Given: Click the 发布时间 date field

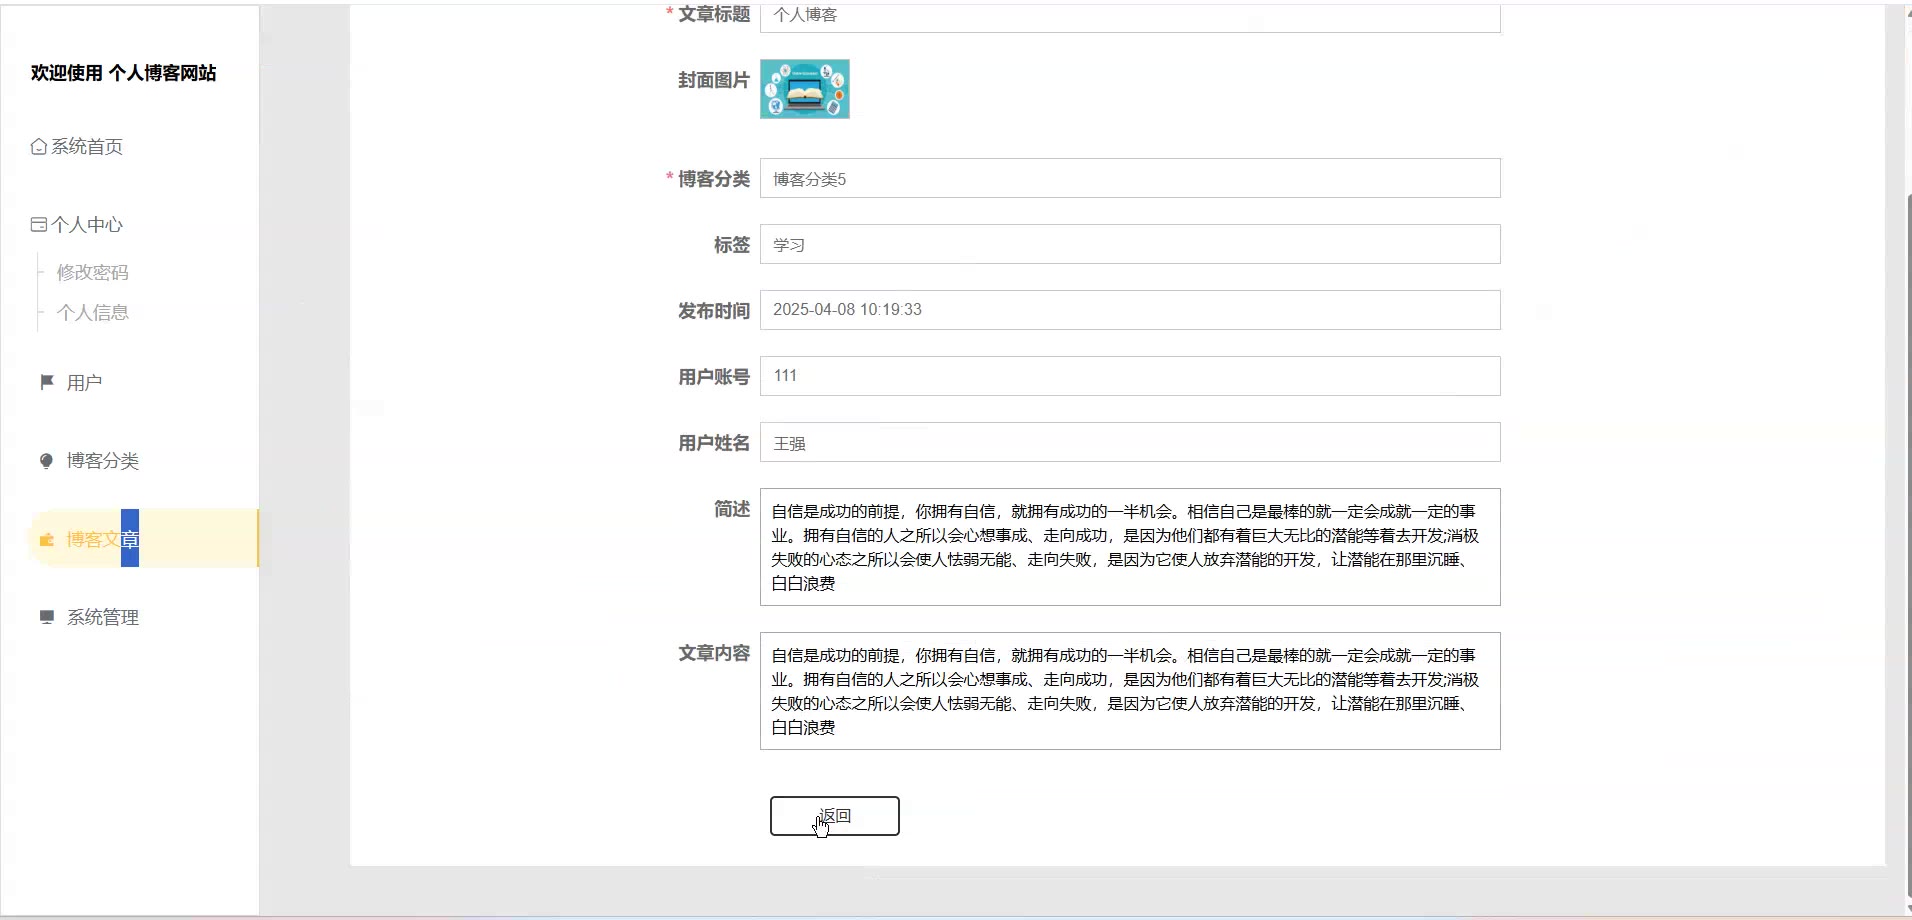Looking at the screenshot, I should (1129, 310).
